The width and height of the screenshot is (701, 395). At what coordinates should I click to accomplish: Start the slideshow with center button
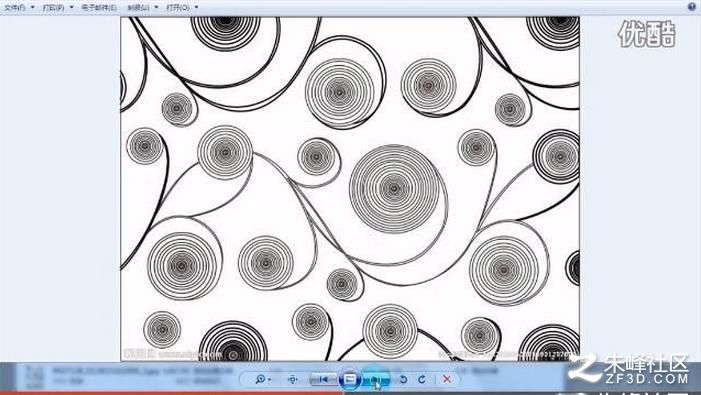coord(350,379)
